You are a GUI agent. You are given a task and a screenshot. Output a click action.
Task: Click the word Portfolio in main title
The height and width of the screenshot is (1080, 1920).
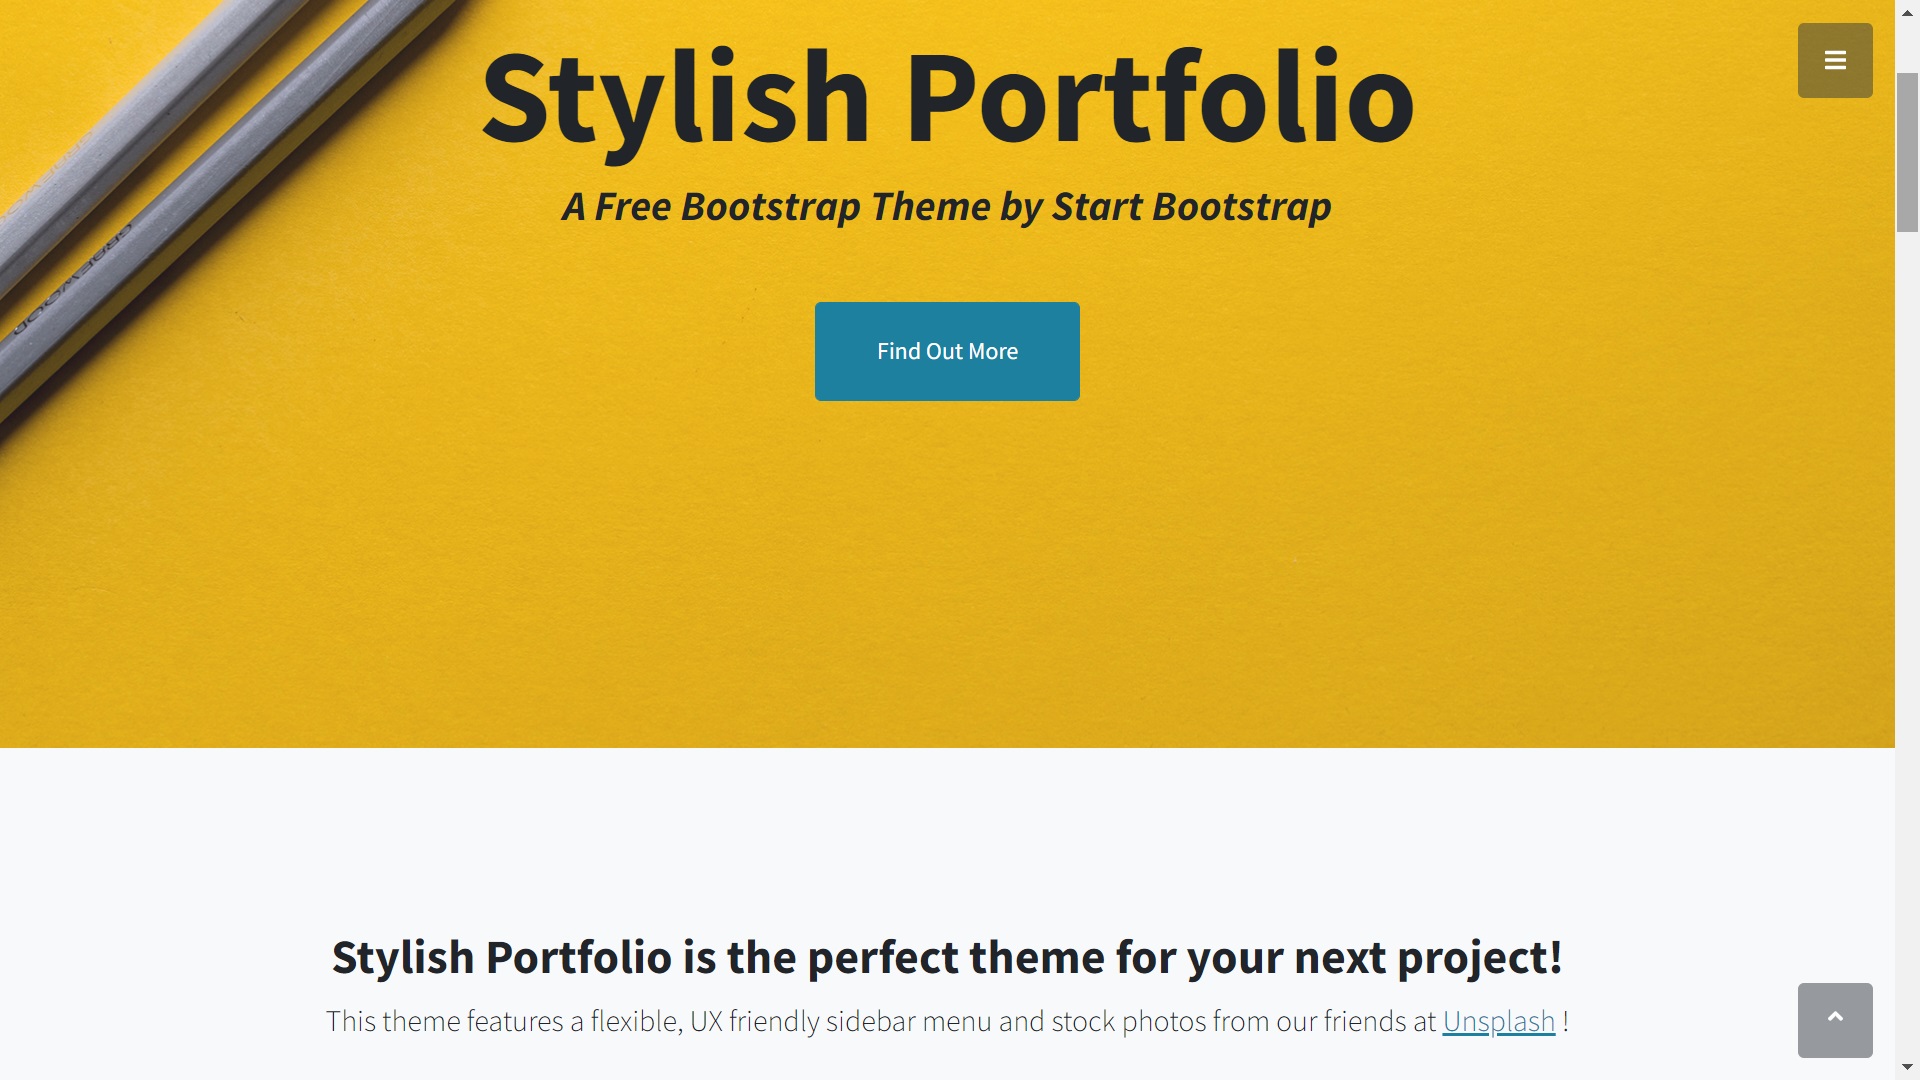[x=1159, y=98]
